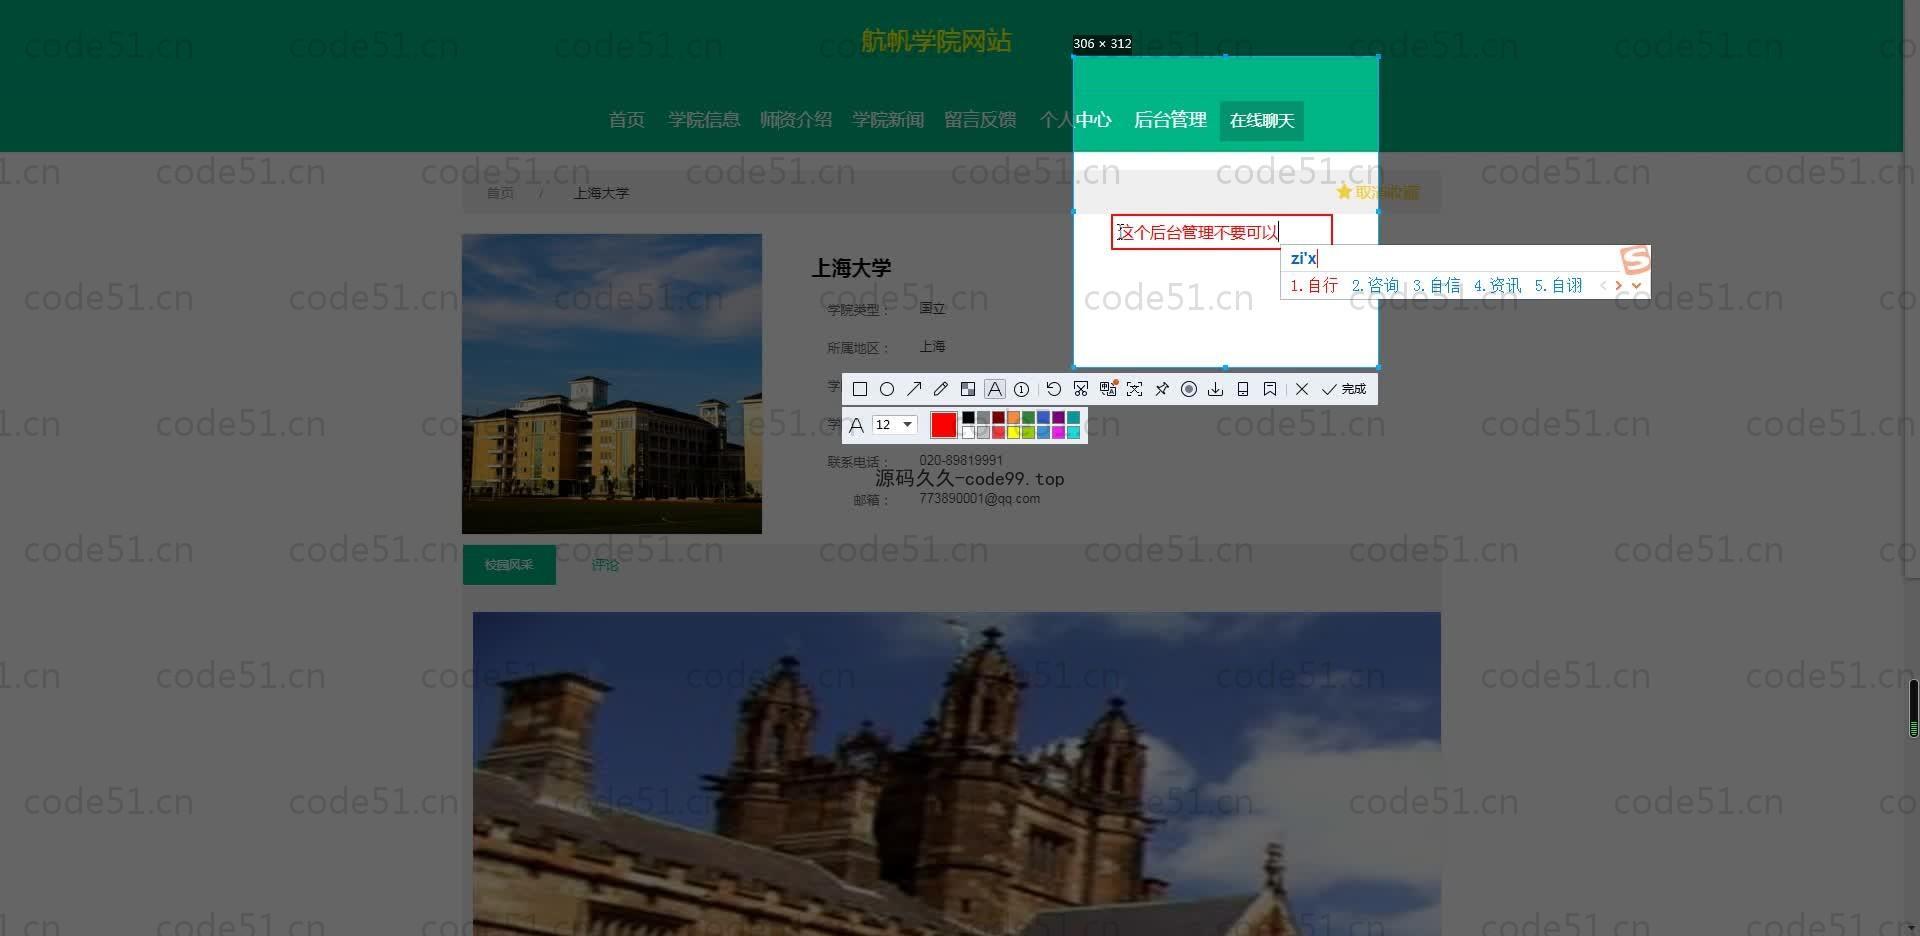
Task: Click the large current-color red swatch
Action: [944, 424]
